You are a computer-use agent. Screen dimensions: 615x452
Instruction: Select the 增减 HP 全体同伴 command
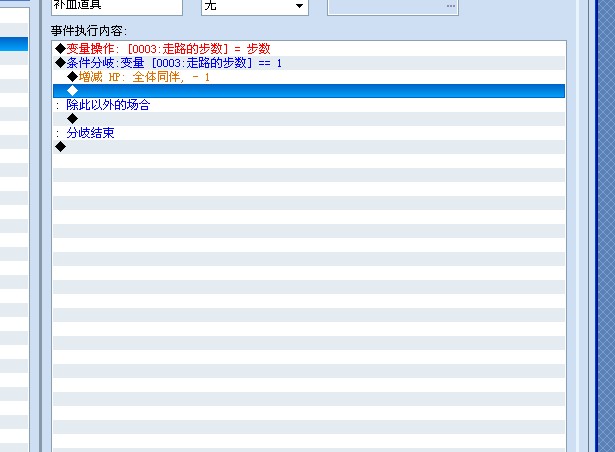click(309, 77)
